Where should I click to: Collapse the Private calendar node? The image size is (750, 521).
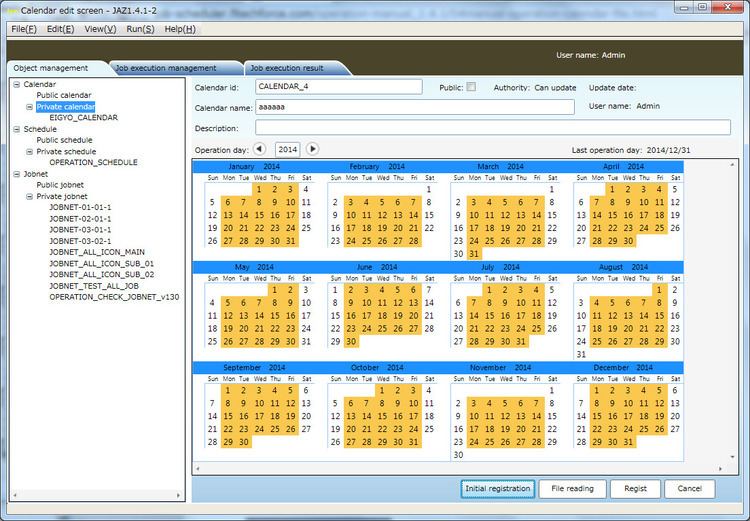point(30,107)
